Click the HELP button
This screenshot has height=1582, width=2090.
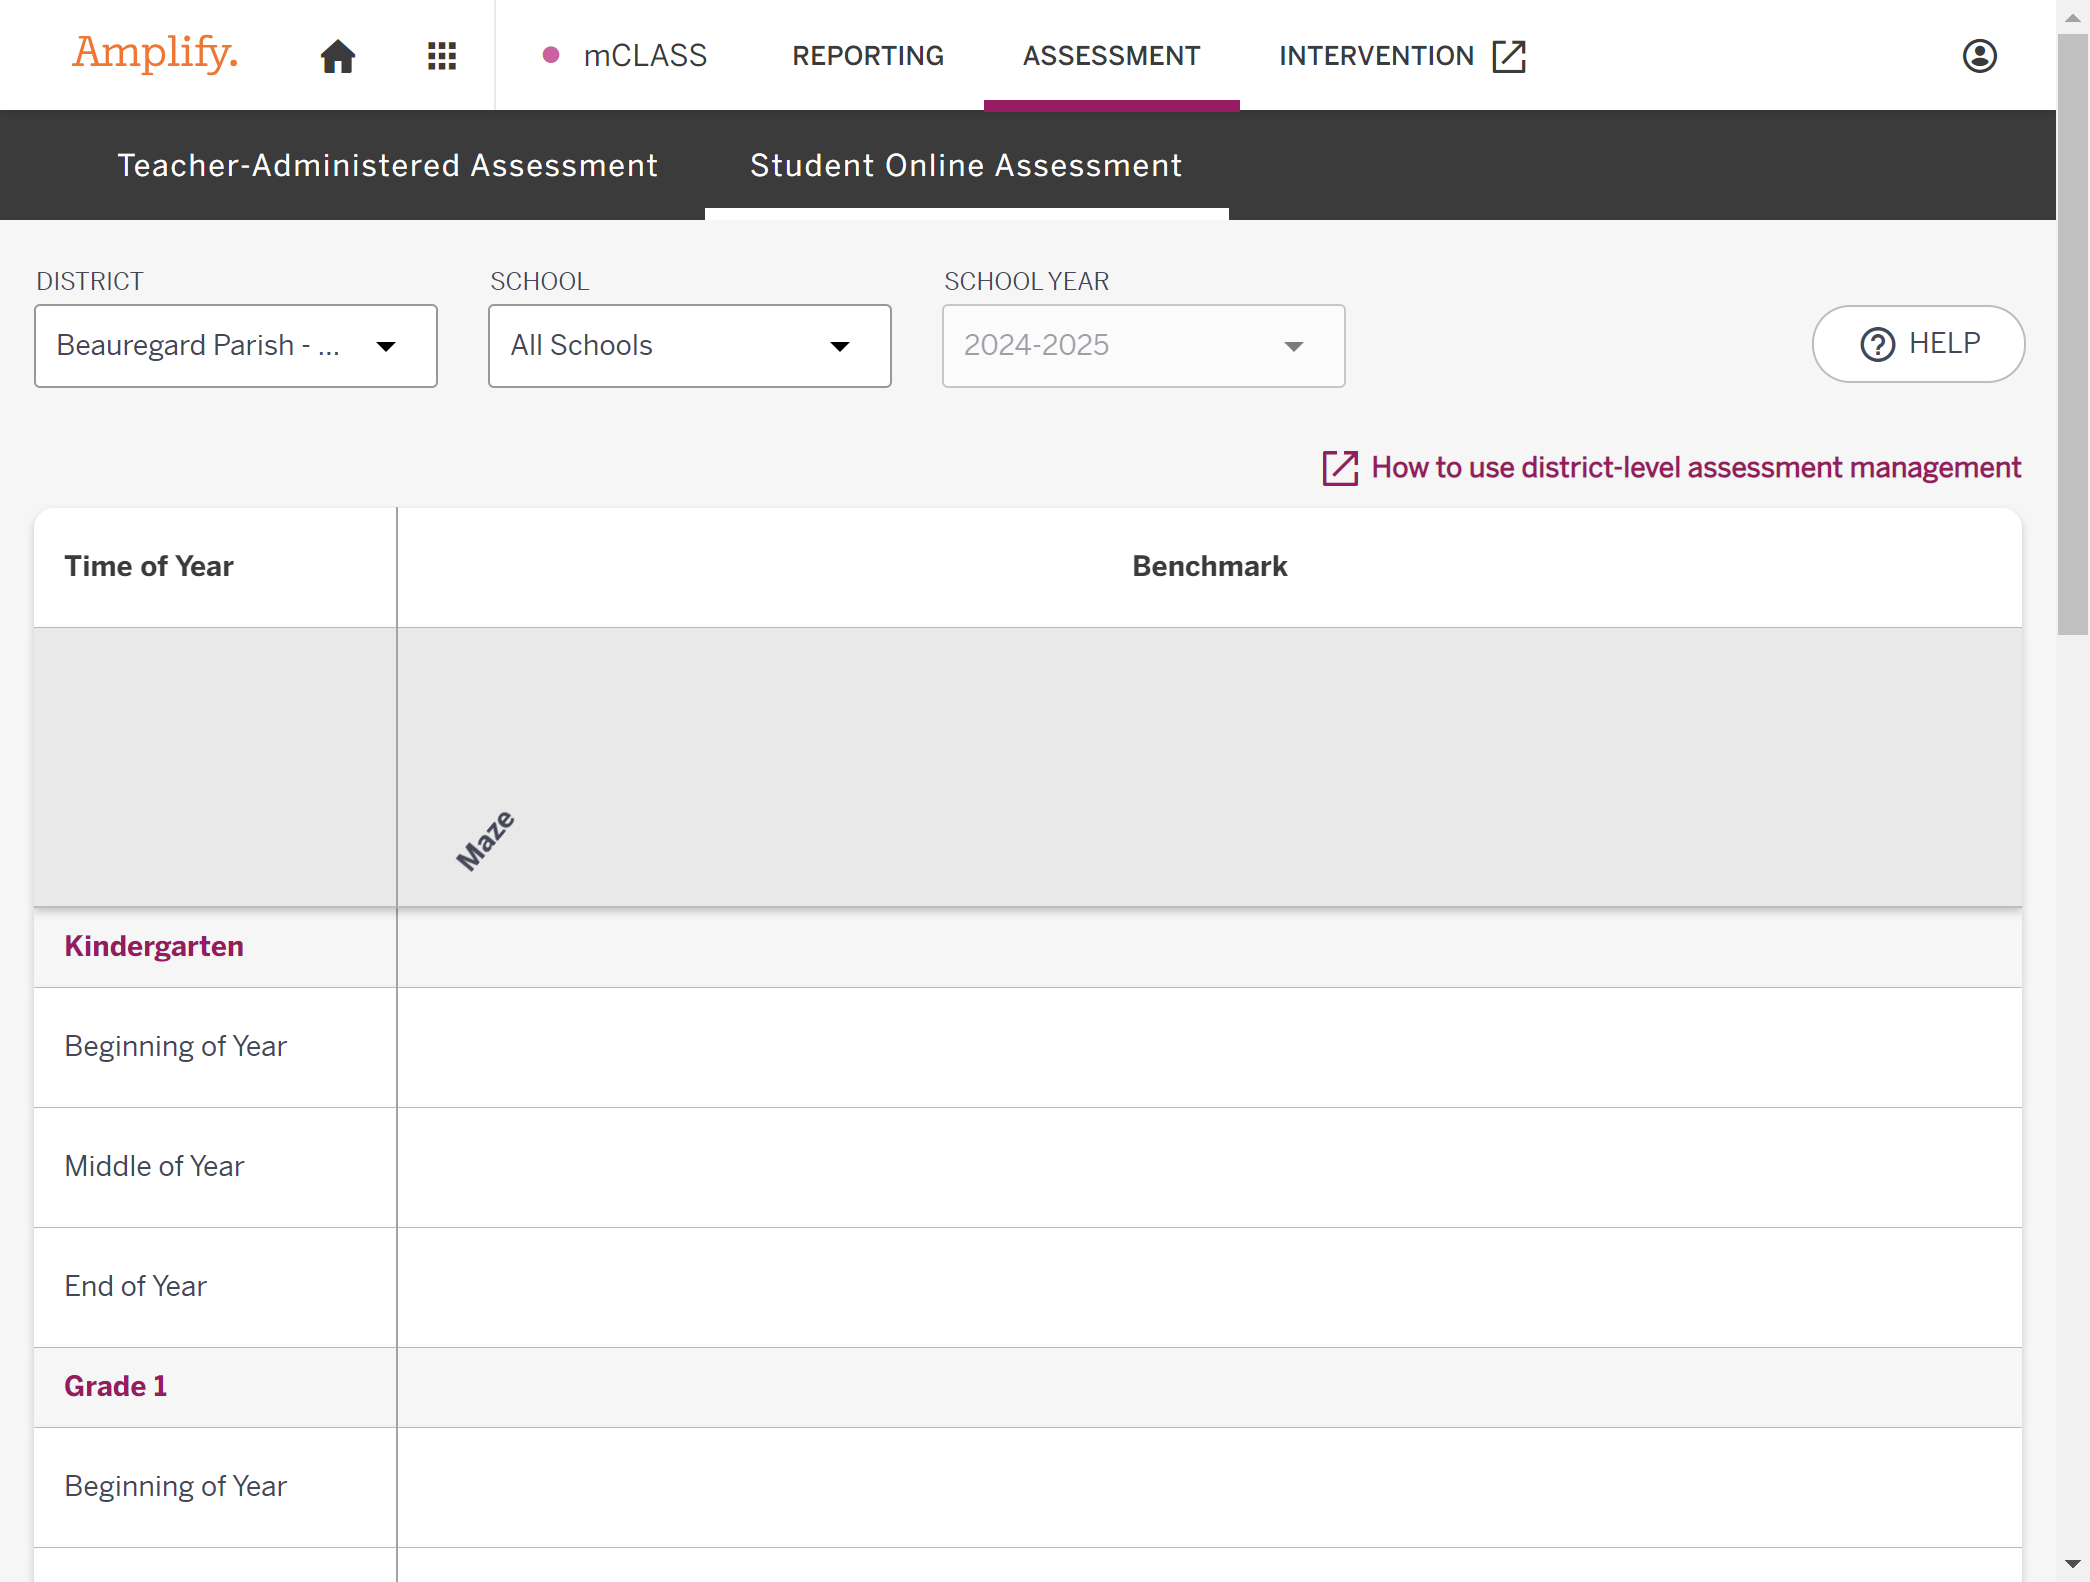[1918, 344]
